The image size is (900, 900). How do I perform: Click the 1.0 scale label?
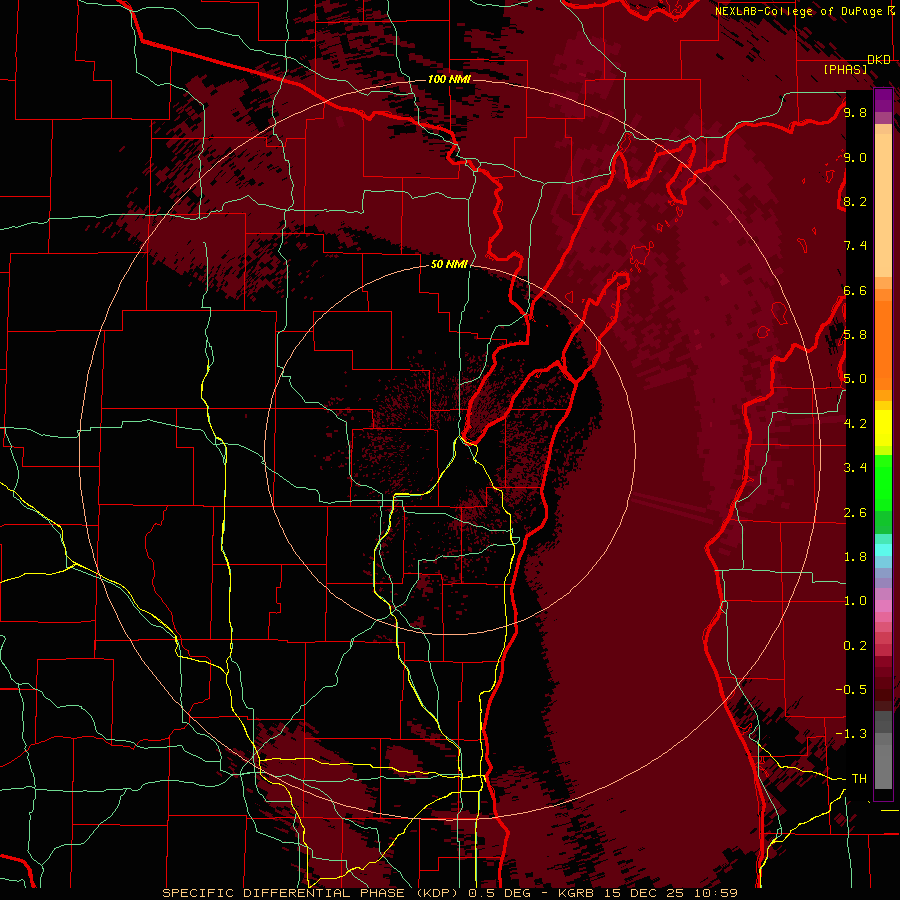855,601
